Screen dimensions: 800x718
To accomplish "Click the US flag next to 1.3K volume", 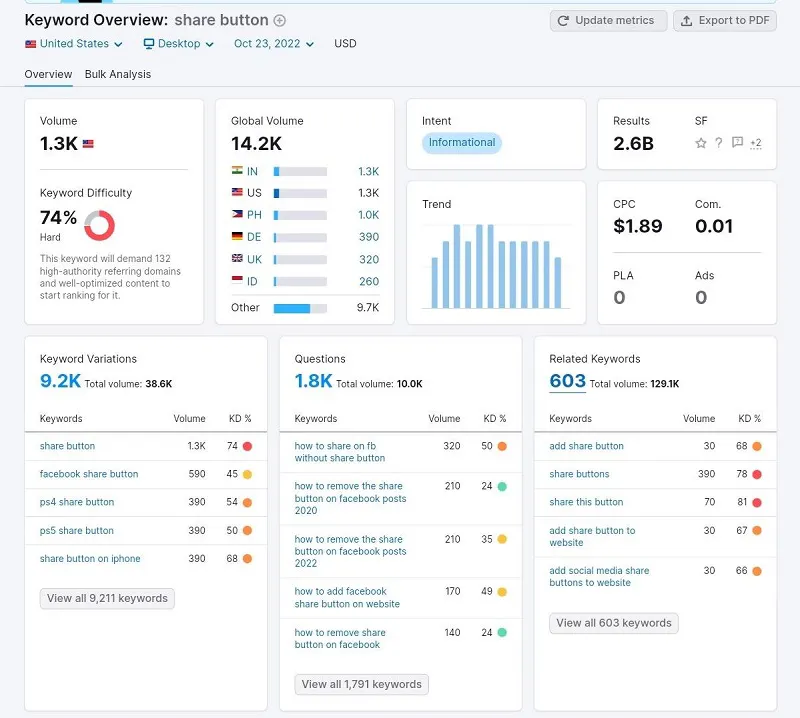I will click(88, 144).
